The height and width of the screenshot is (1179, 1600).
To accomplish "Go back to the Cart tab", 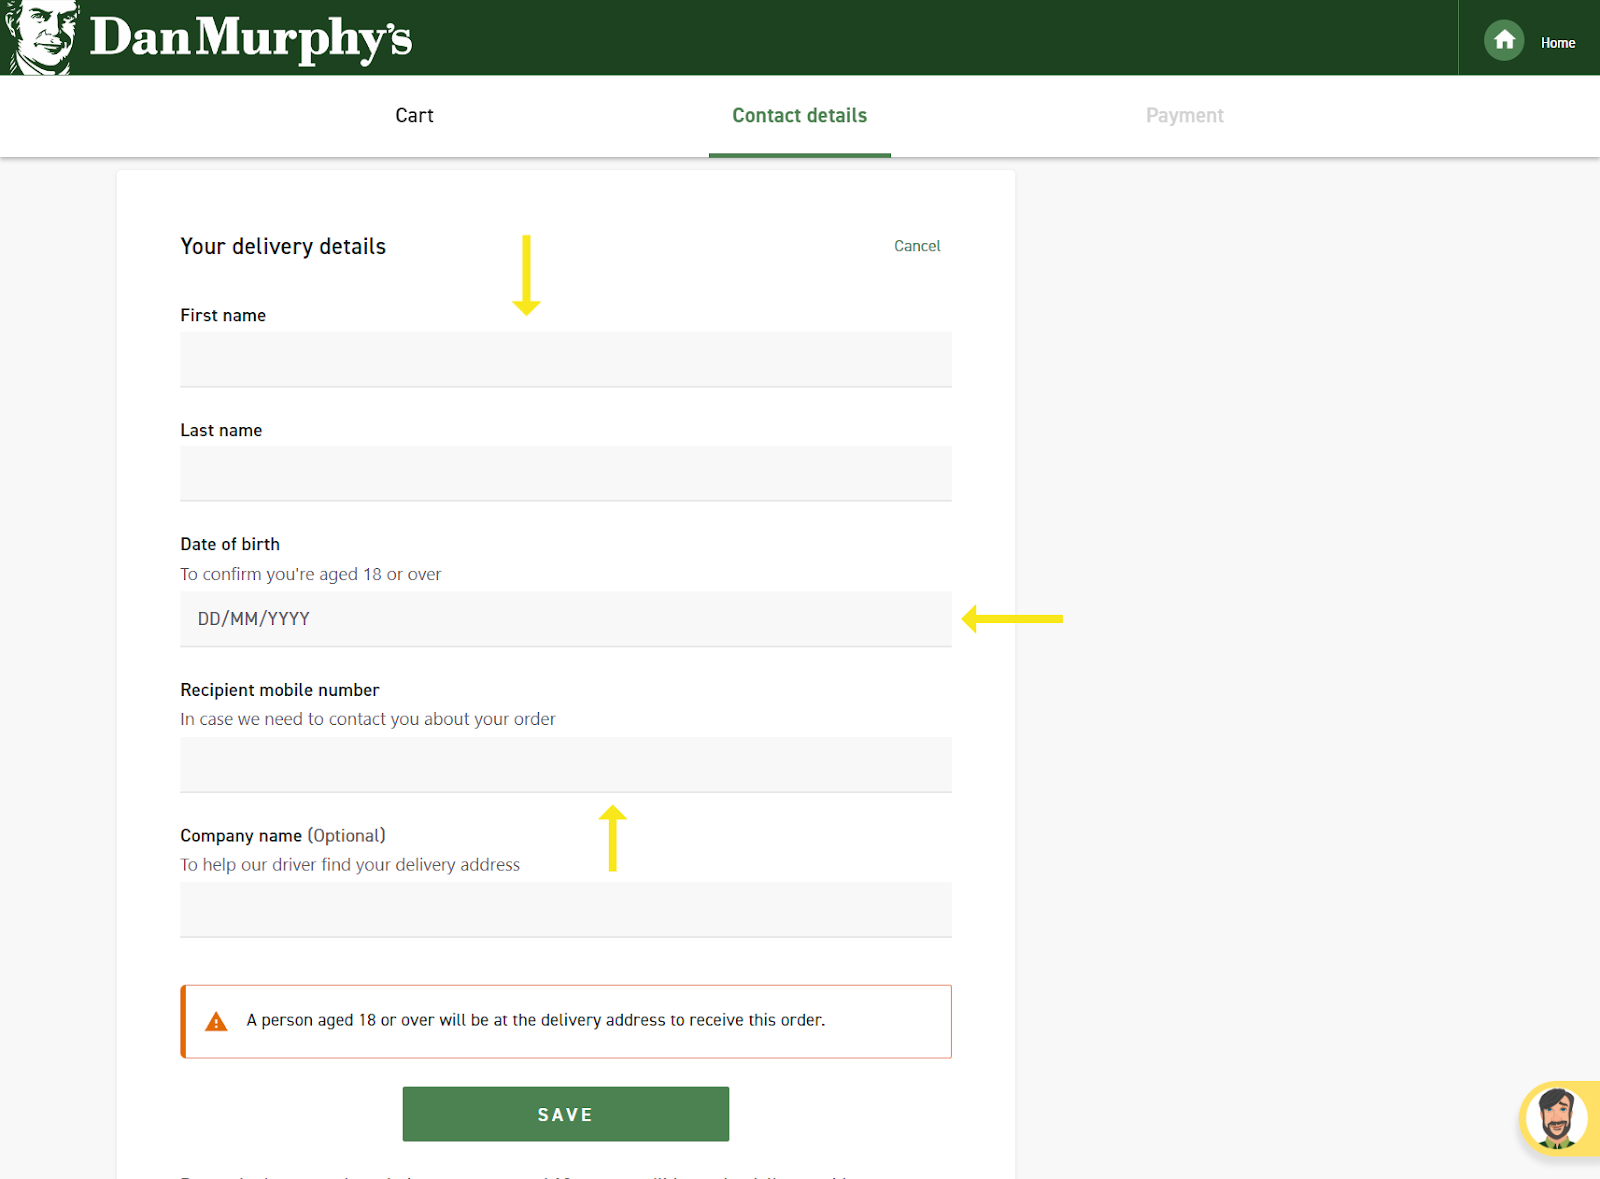I will pos(414,116).
